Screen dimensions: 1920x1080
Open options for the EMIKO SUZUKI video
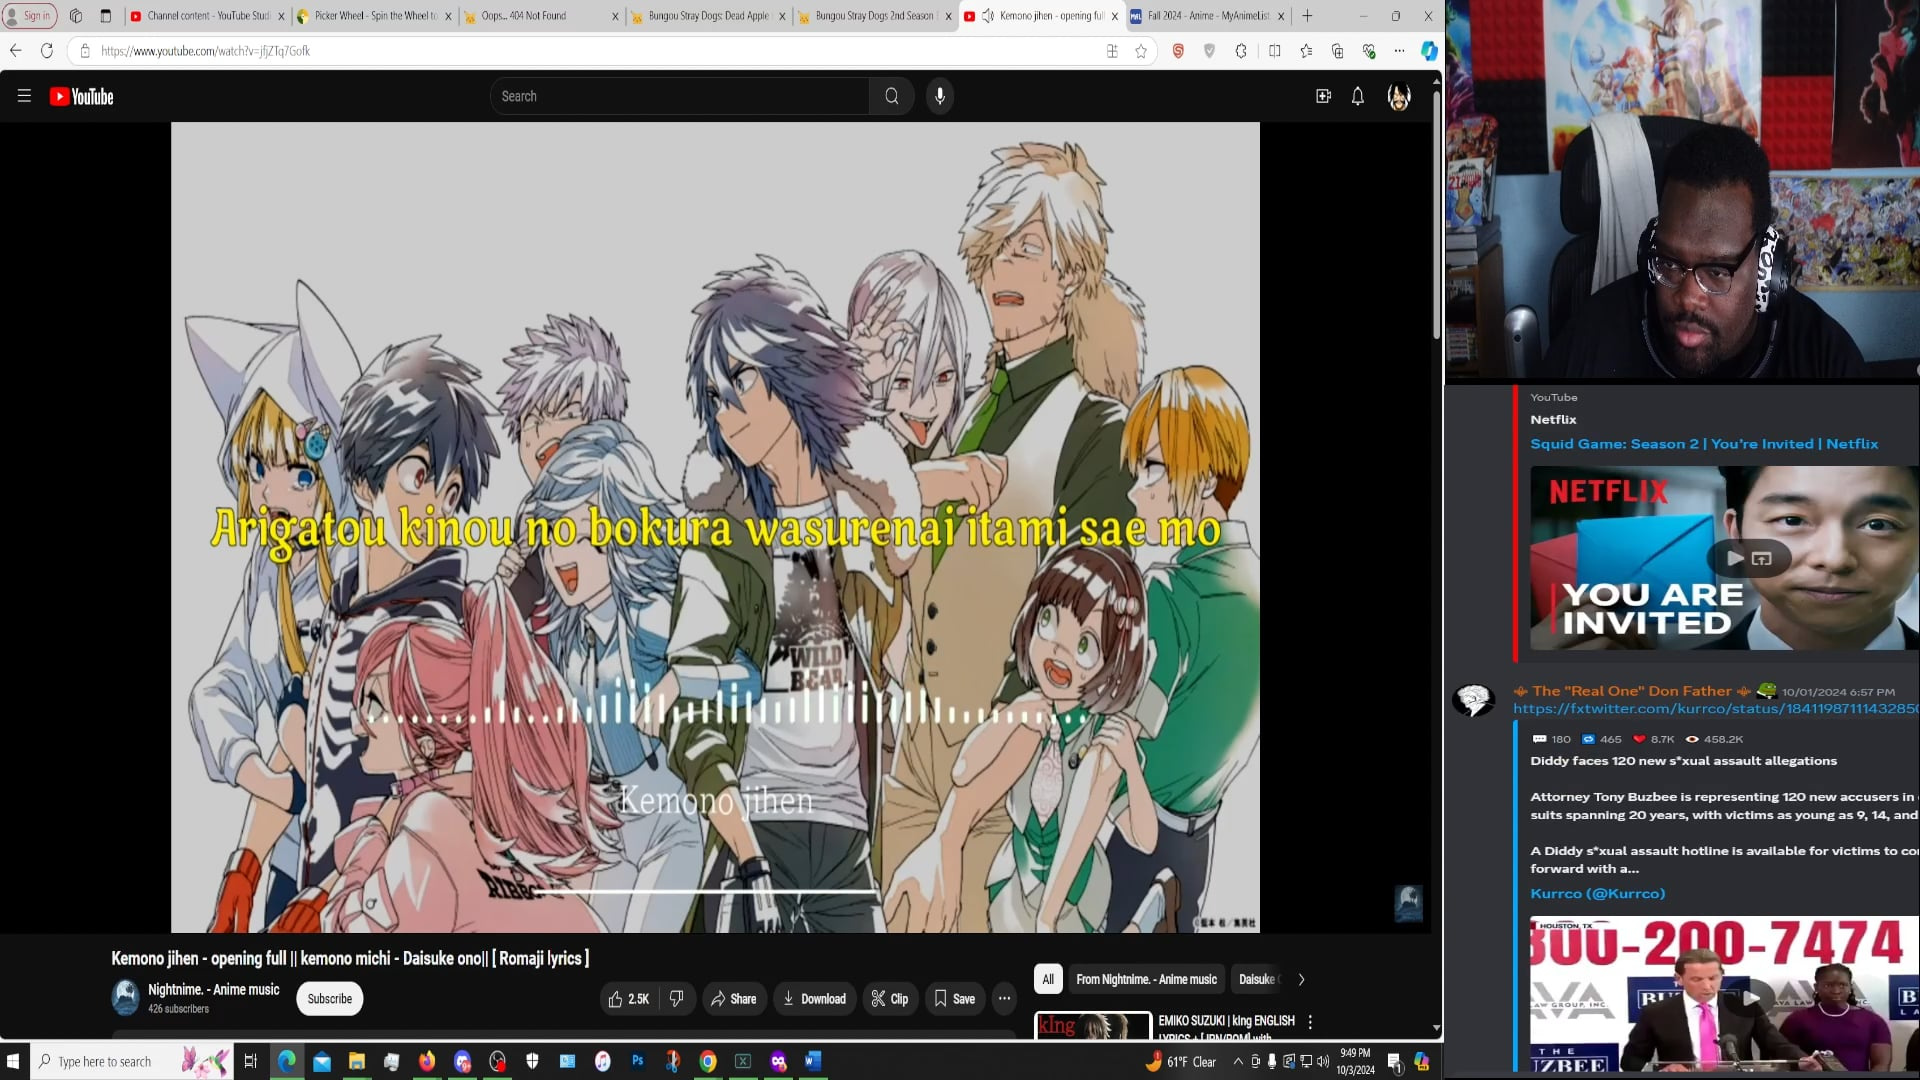1310,1022
